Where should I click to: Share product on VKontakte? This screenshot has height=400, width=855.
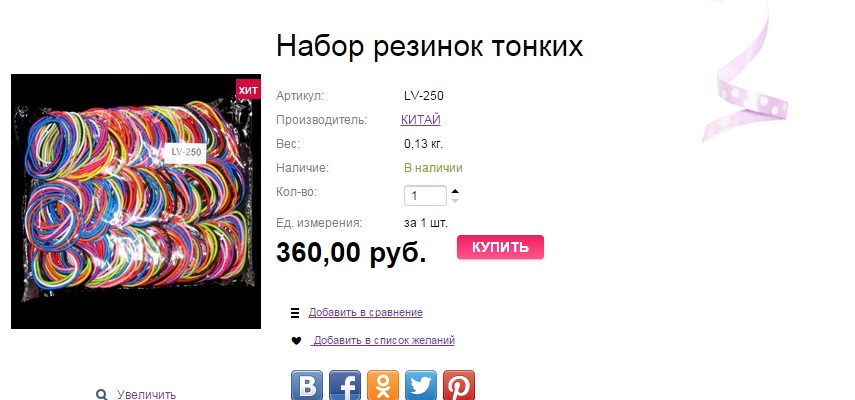tap(306, 385)
